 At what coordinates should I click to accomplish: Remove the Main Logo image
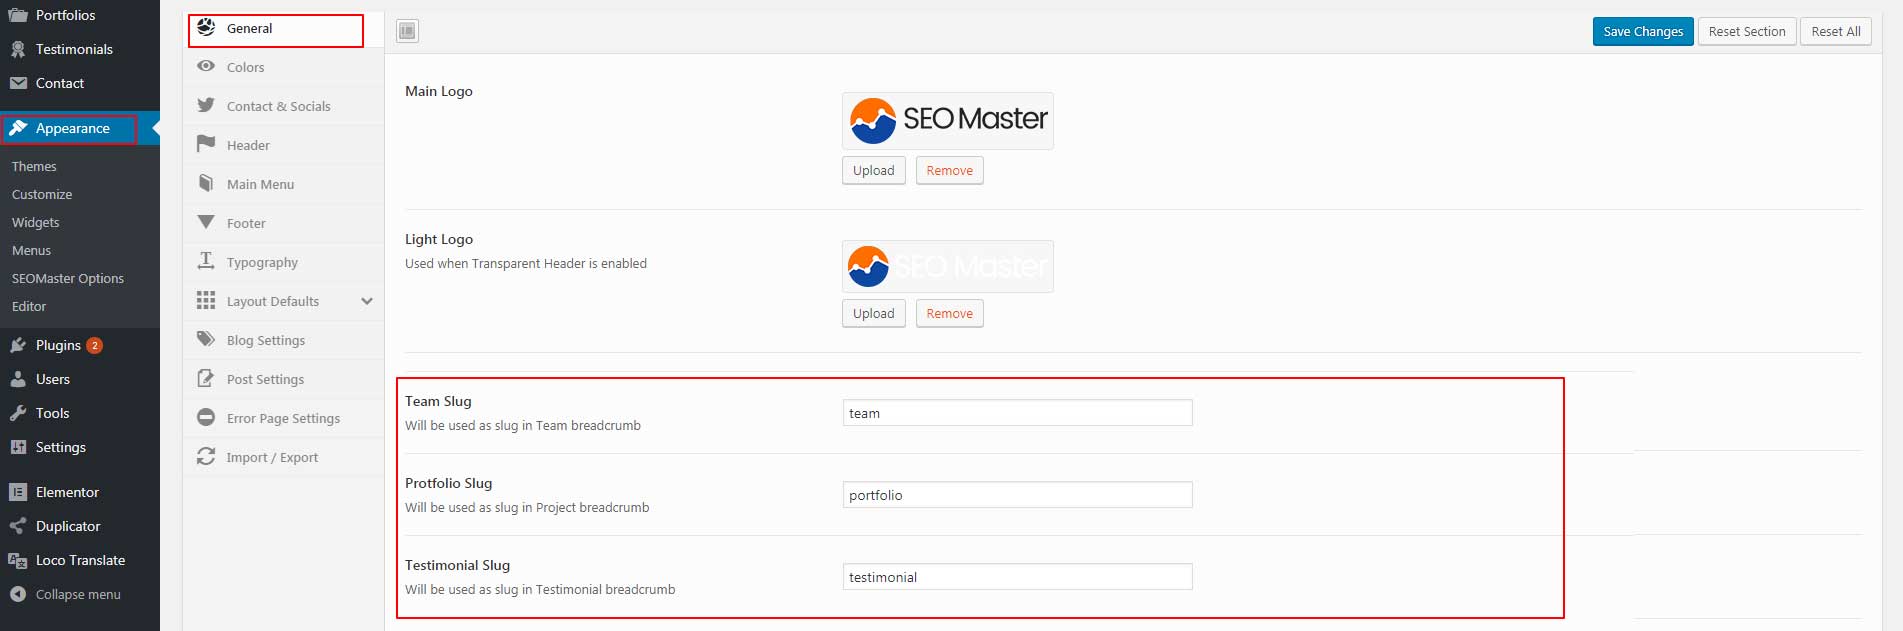[x=950, y=170]
